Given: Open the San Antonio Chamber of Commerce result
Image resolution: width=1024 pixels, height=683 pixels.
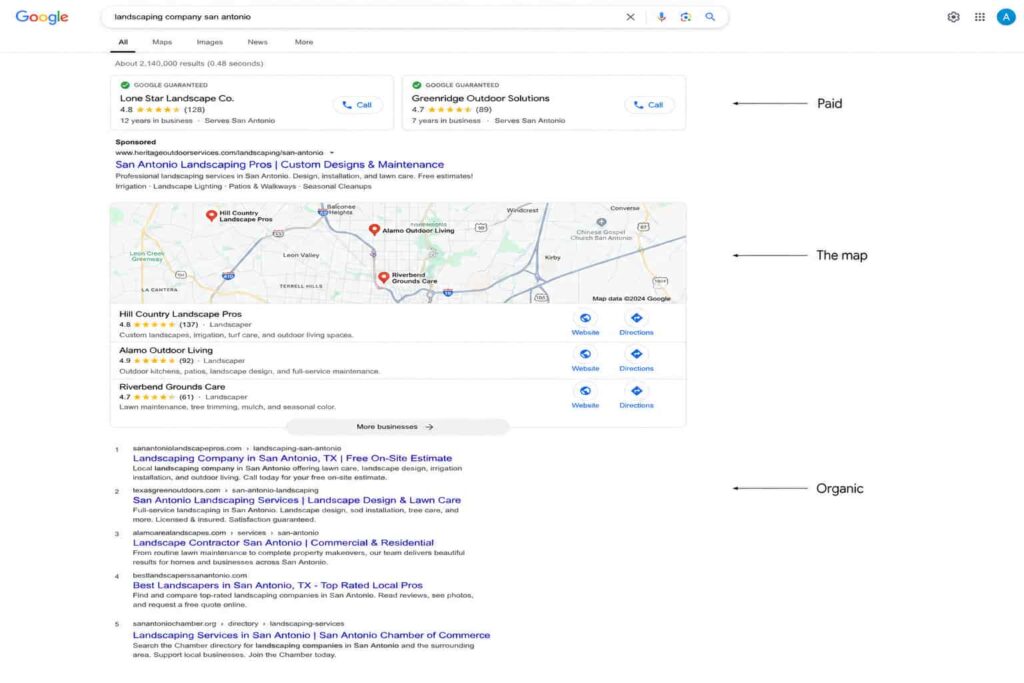Looking at the screenshot, I should coord(311,635).
